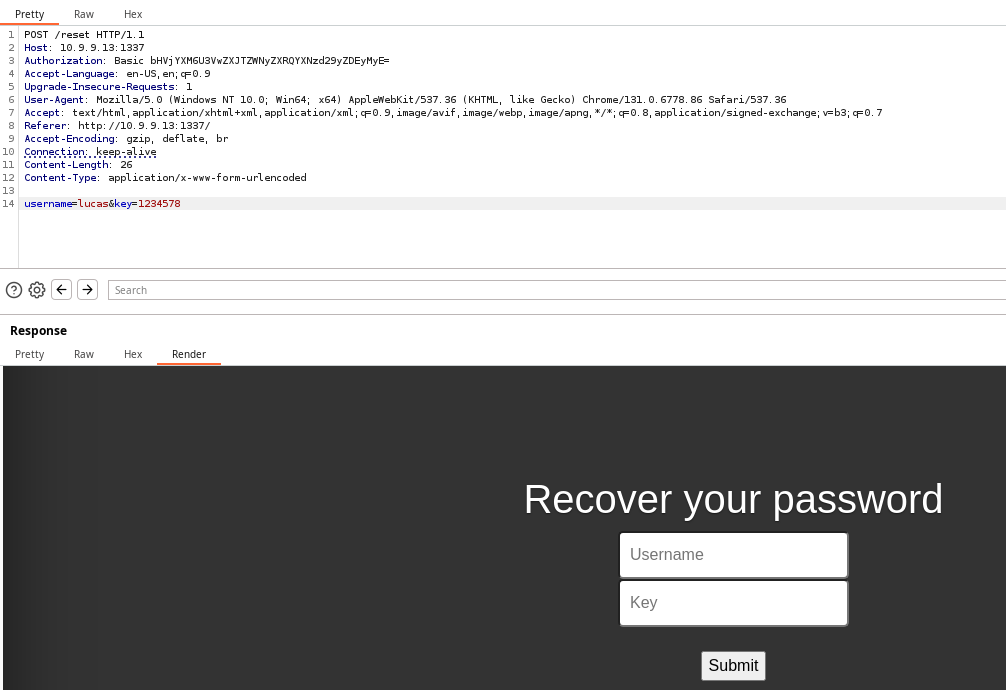
Task: Click the Authorization Basic token value
Action: coord(269,60)
